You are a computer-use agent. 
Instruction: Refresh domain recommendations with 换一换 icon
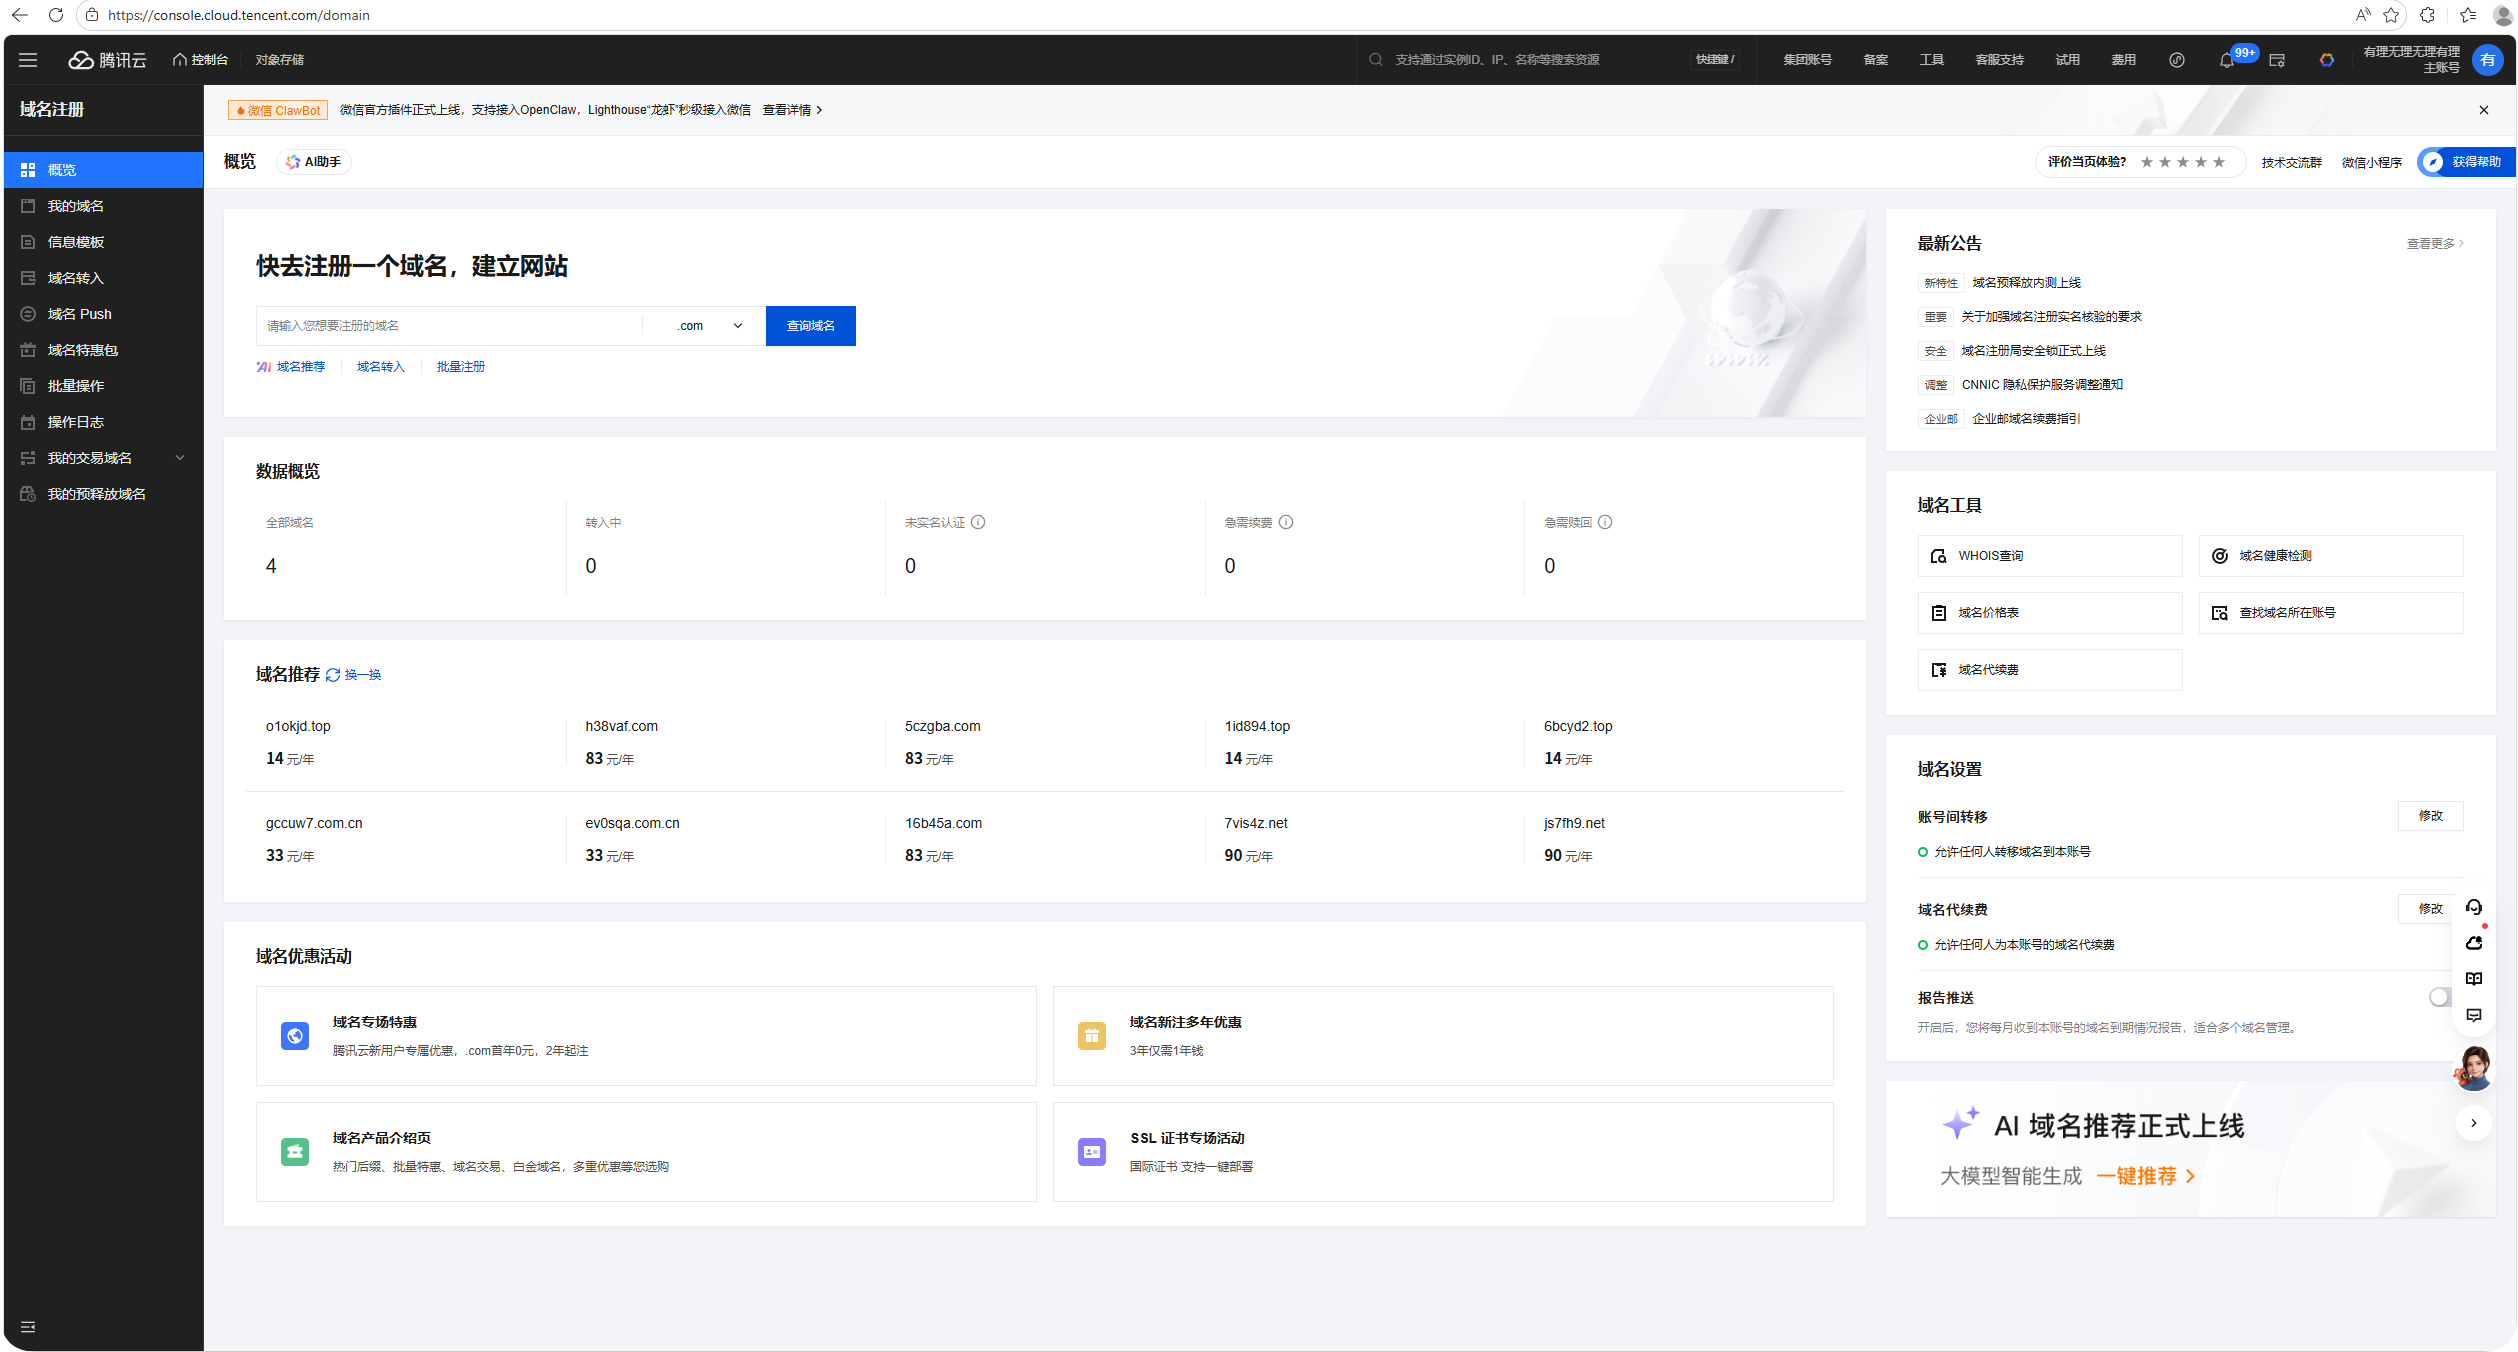(333, 675)
